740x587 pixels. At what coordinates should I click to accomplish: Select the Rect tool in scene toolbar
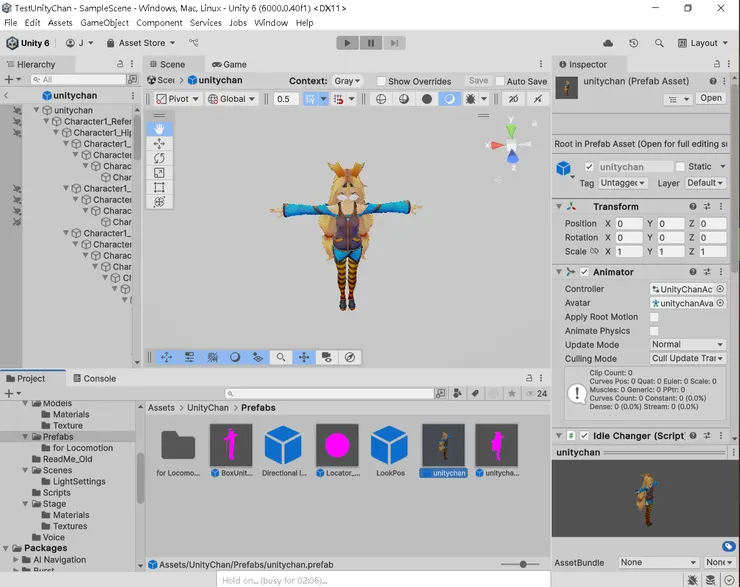pyautogui.click(x=159, y=187)
